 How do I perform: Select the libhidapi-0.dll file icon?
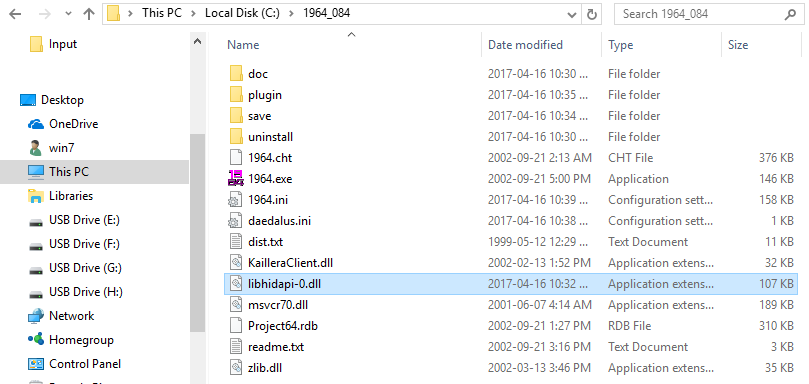coord(236,284)
